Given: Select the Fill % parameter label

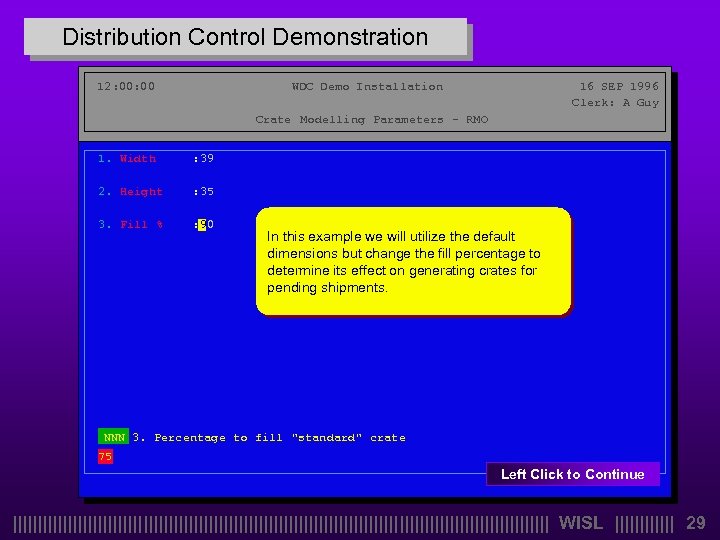Looking at the screenshot, I should tap(141, 225).
